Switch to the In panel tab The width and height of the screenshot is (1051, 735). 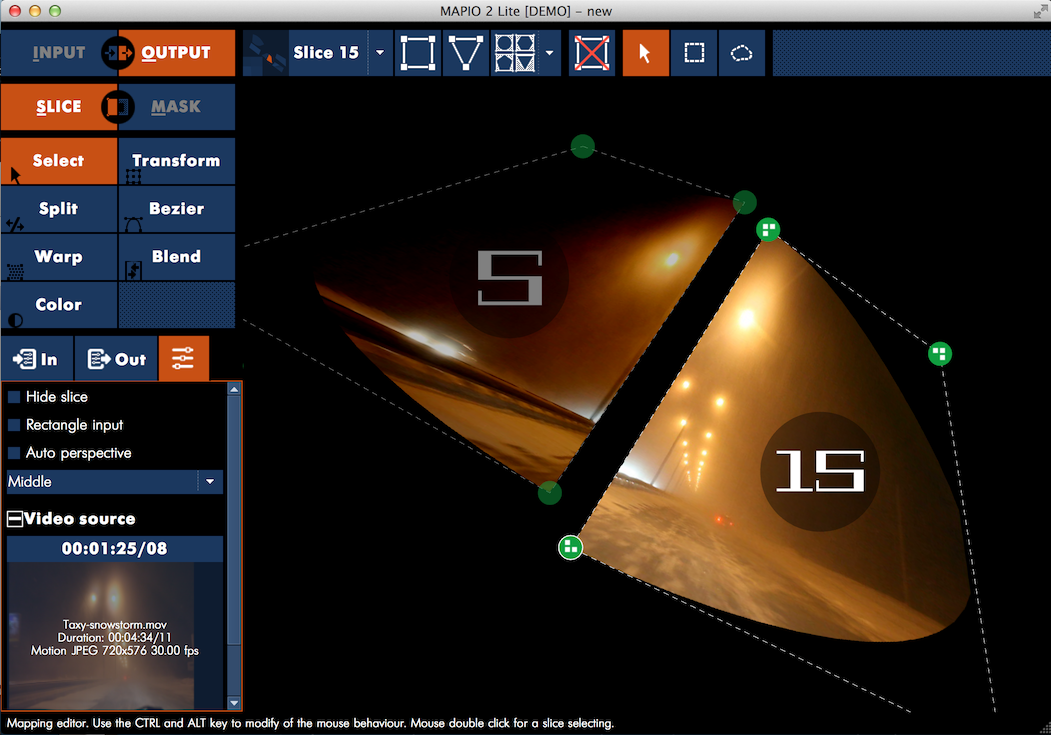click(x=37, y=358)
